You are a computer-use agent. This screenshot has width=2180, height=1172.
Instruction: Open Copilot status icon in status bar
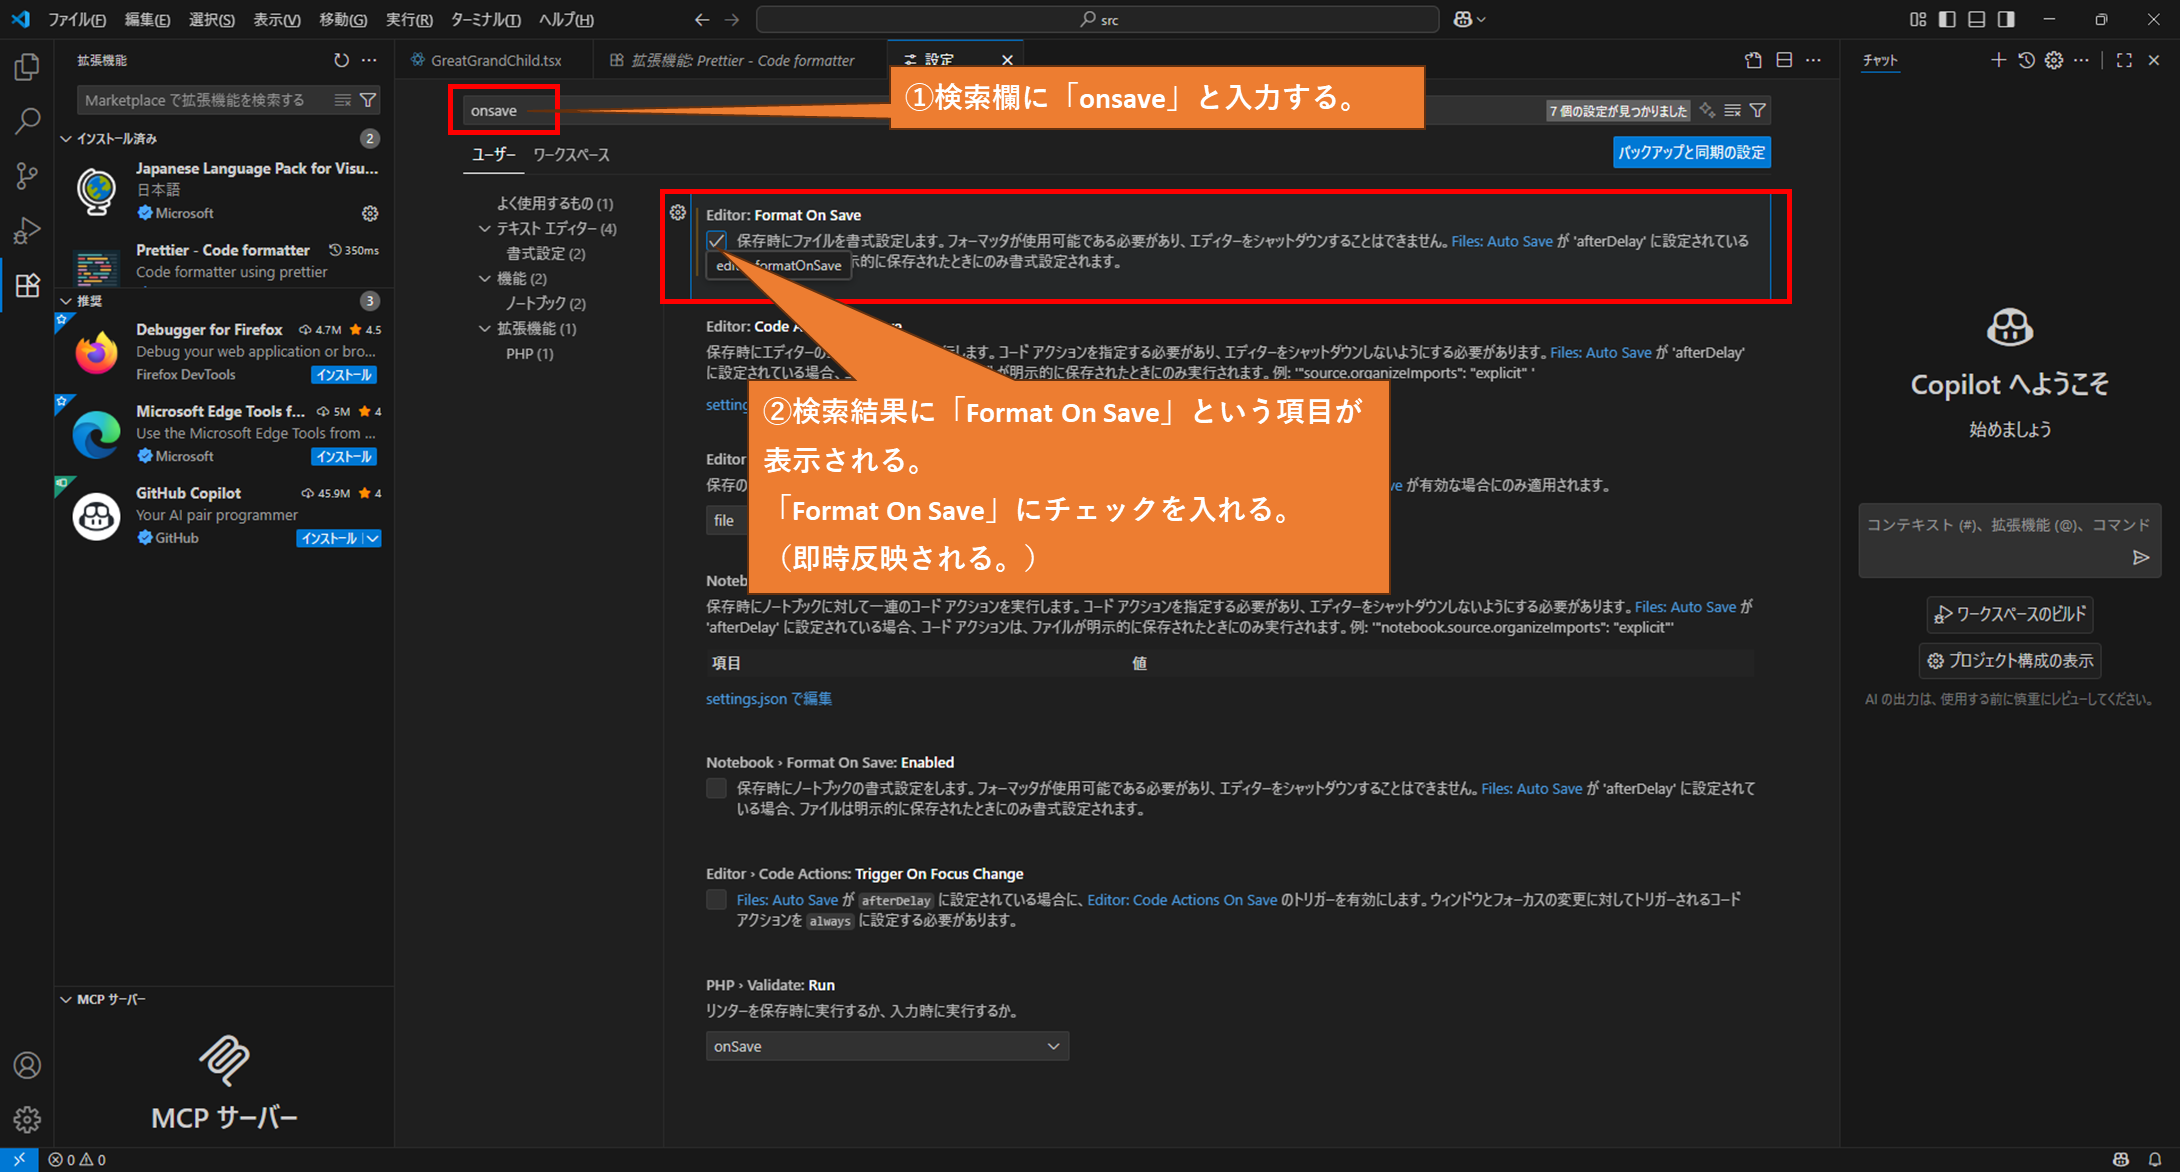[2121, 1160]
